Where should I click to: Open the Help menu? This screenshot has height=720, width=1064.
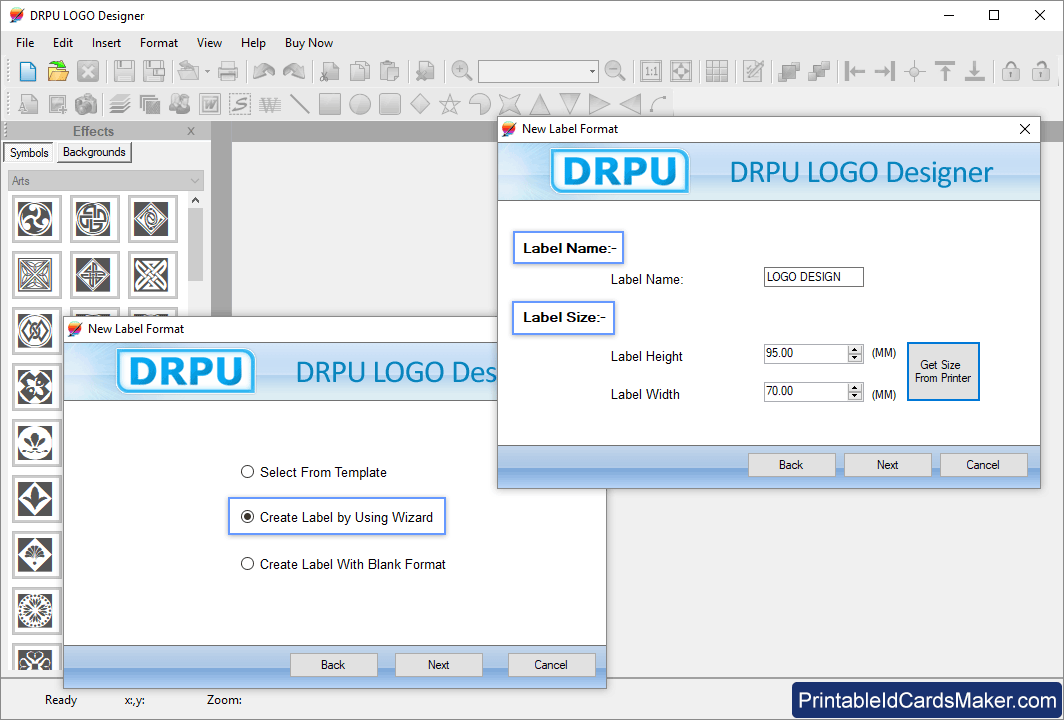253,43
